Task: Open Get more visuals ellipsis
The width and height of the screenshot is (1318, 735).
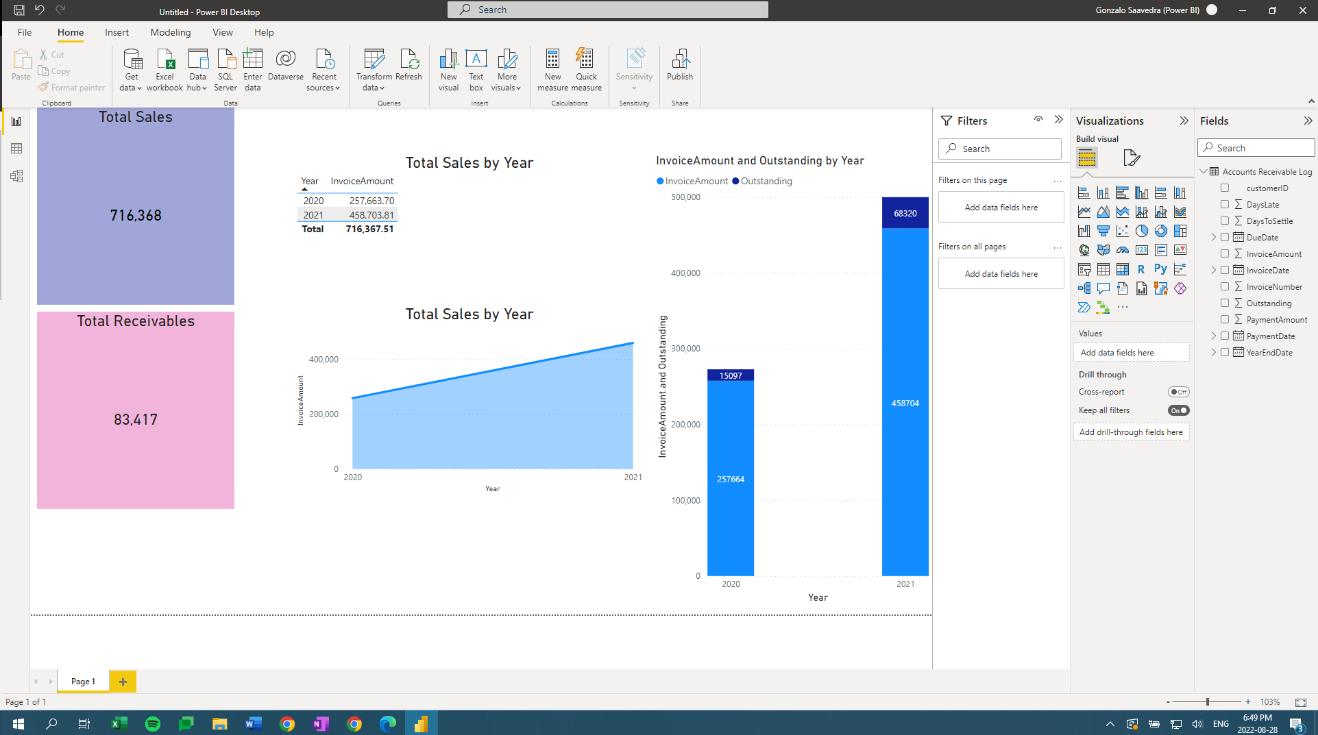Action: pos(1123,307)
